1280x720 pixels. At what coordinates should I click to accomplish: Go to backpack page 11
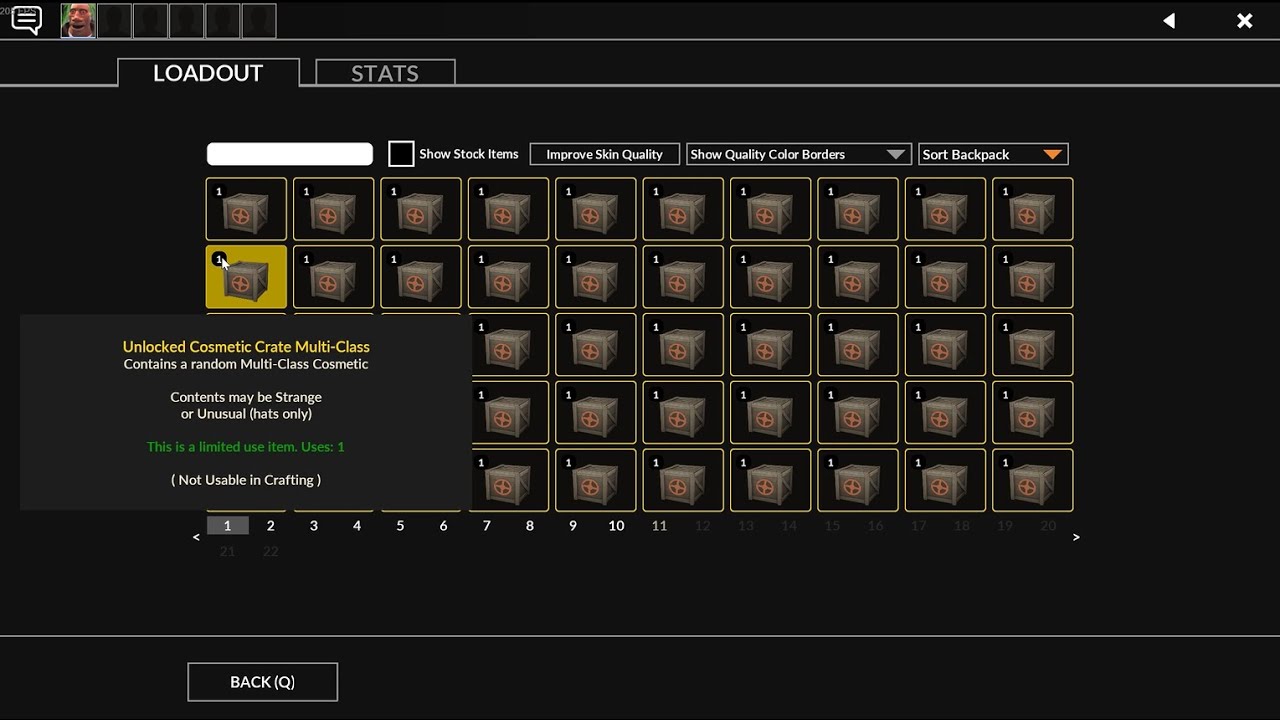[x=659, y=525]
